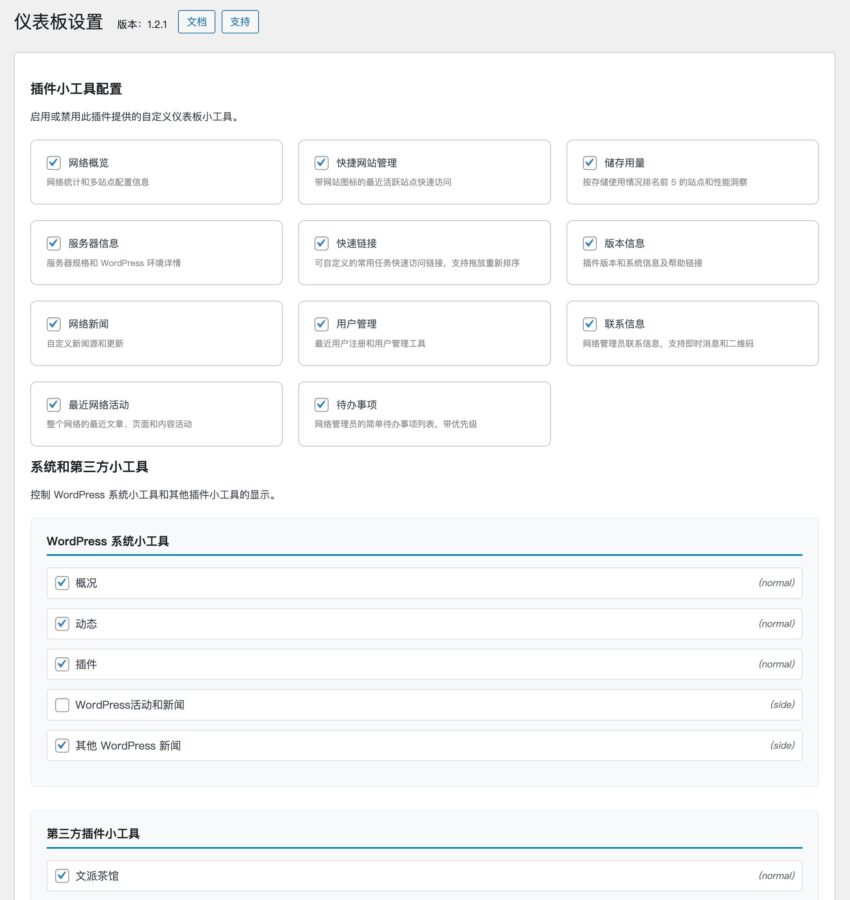The image size is (850, 900).
Task: Uncheck 最近网络活动 checkbox
Action: pos(53,405)
